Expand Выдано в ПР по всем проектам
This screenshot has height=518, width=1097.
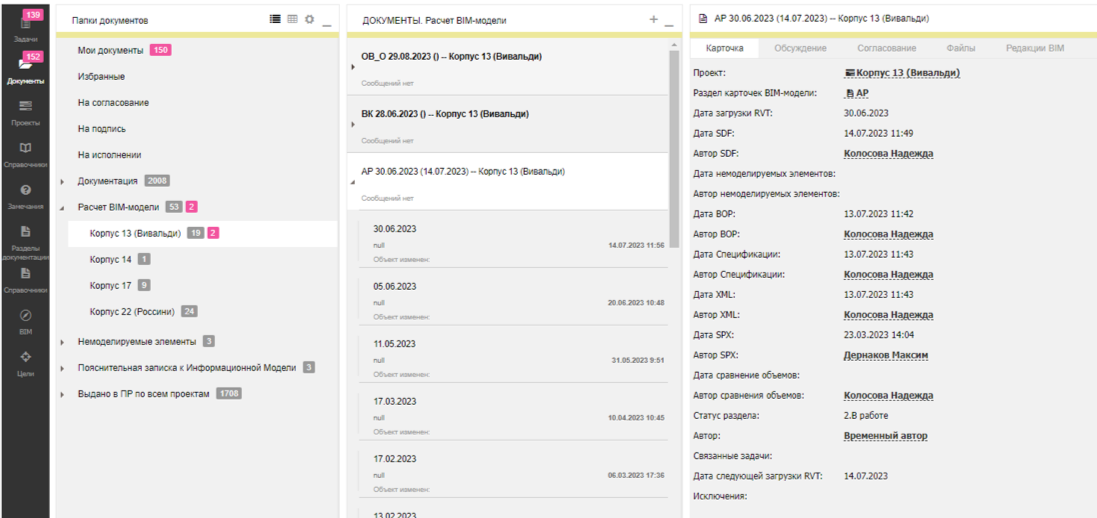click(x=62, y=395)
